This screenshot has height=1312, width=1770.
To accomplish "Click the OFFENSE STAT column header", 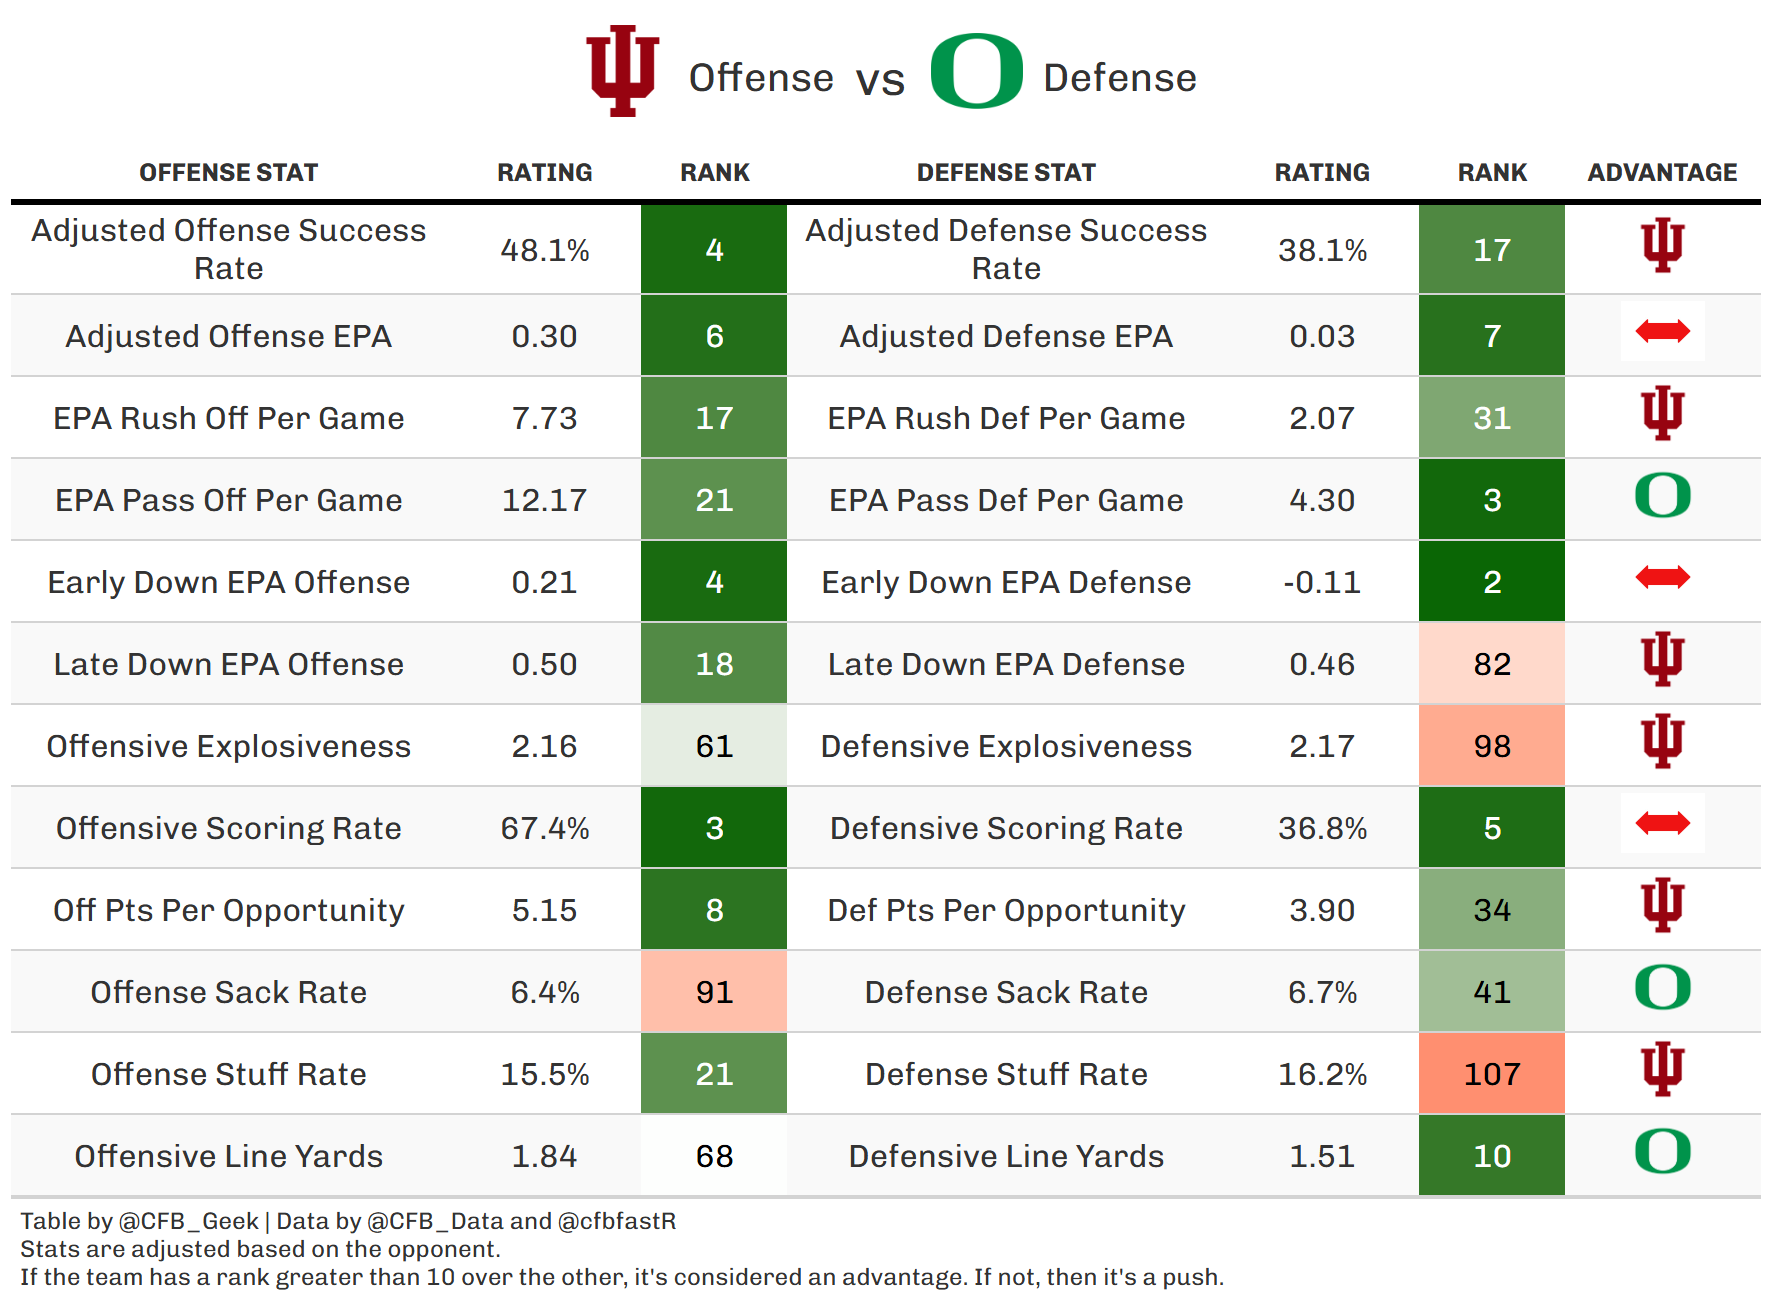I will click(x=228, y=173).
